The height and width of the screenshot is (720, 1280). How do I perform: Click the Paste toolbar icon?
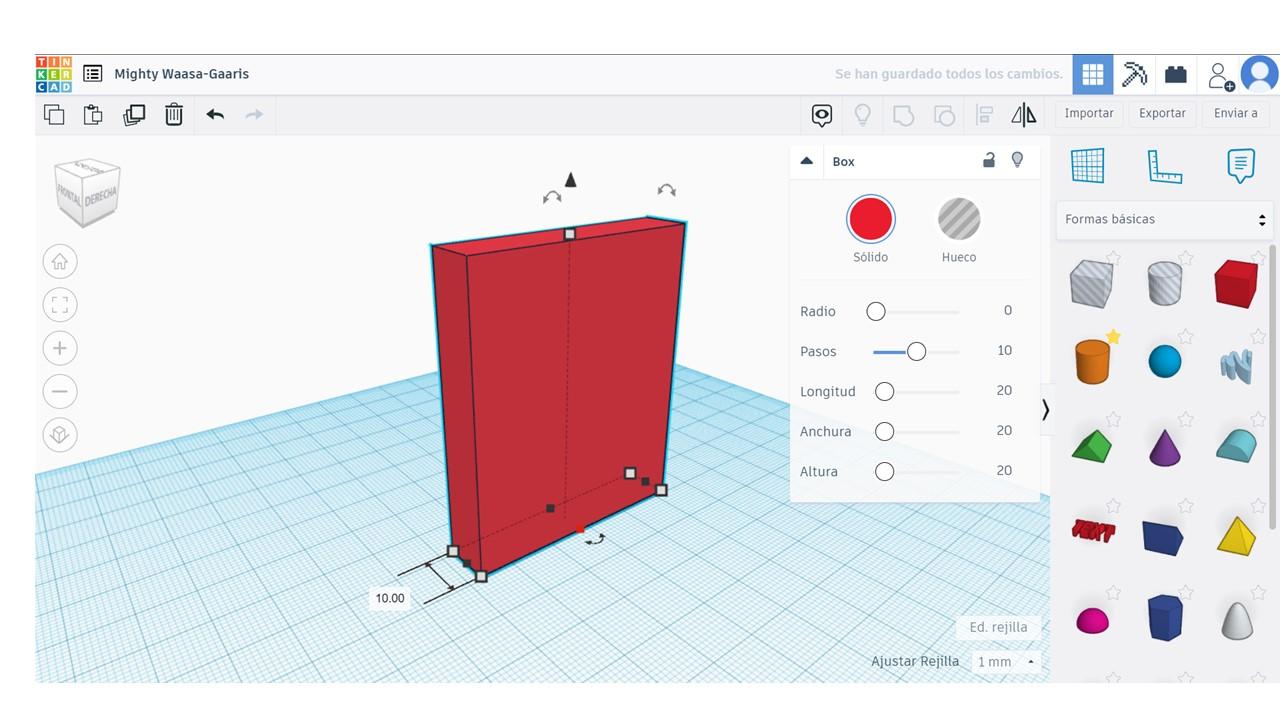tap(93, 114)
